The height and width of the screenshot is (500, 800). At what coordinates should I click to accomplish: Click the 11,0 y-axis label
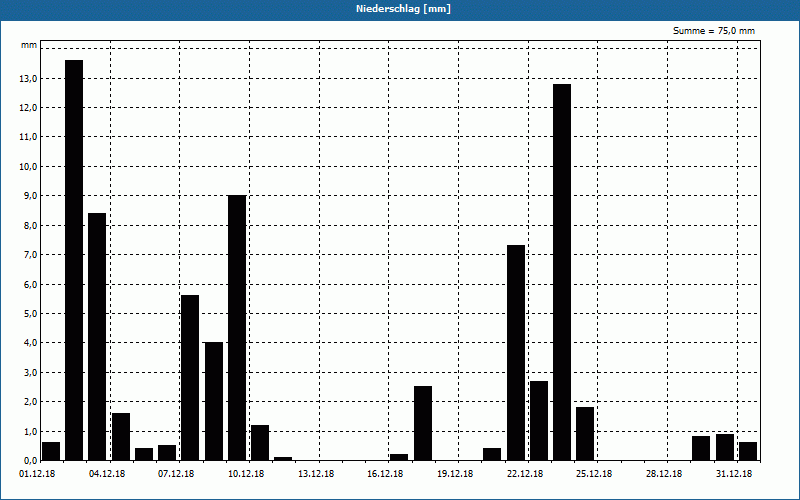(x=28, y=137)
